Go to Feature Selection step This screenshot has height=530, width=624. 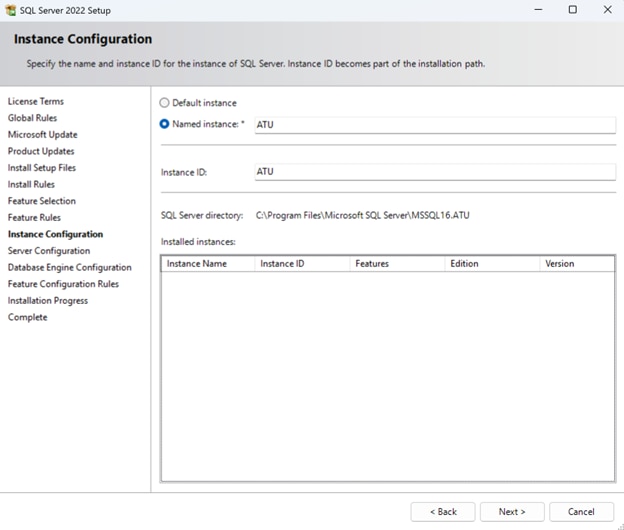point(42,201)
